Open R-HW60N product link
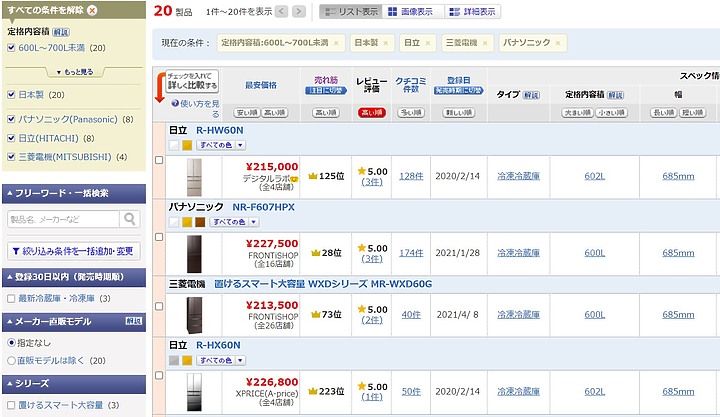The width and height of the screenshot is (720, 417). [219, 130]
